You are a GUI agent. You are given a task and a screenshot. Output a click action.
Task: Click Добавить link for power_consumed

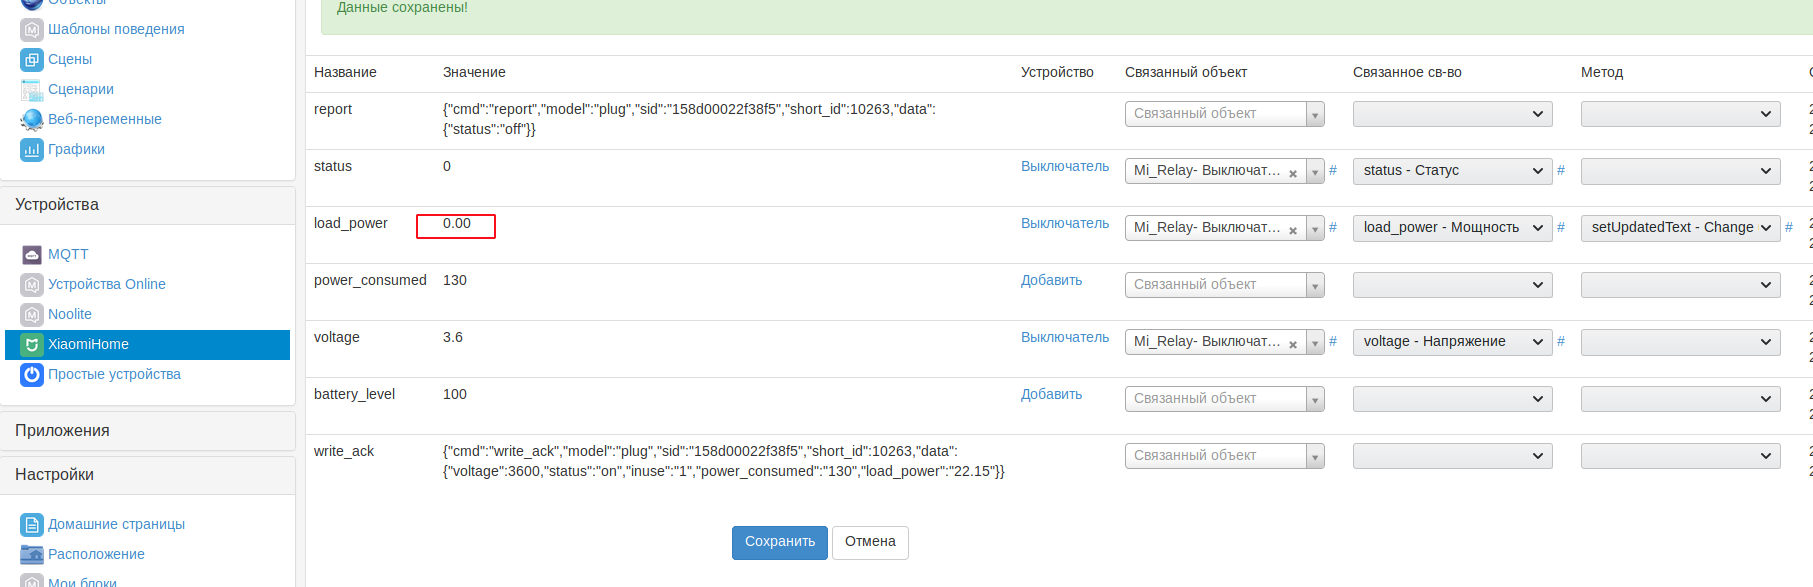tap(1051, 281)
